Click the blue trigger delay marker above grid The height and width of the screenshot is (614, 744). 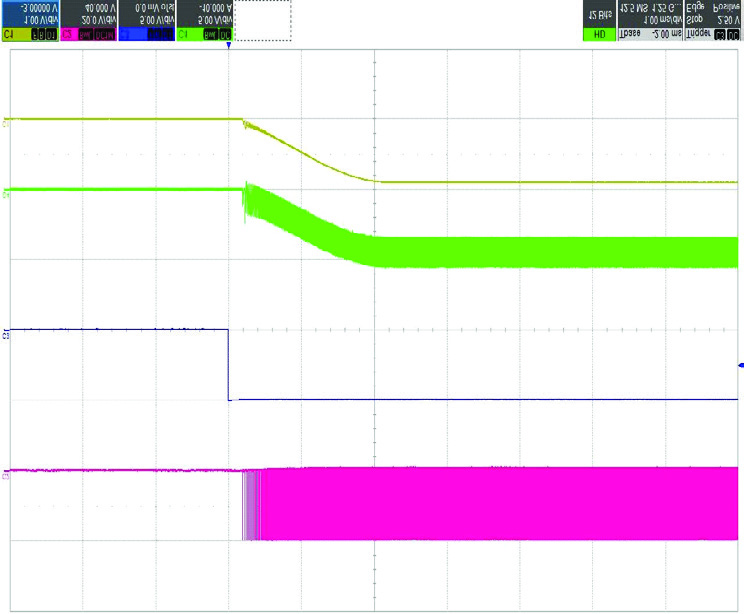(229, 46)
